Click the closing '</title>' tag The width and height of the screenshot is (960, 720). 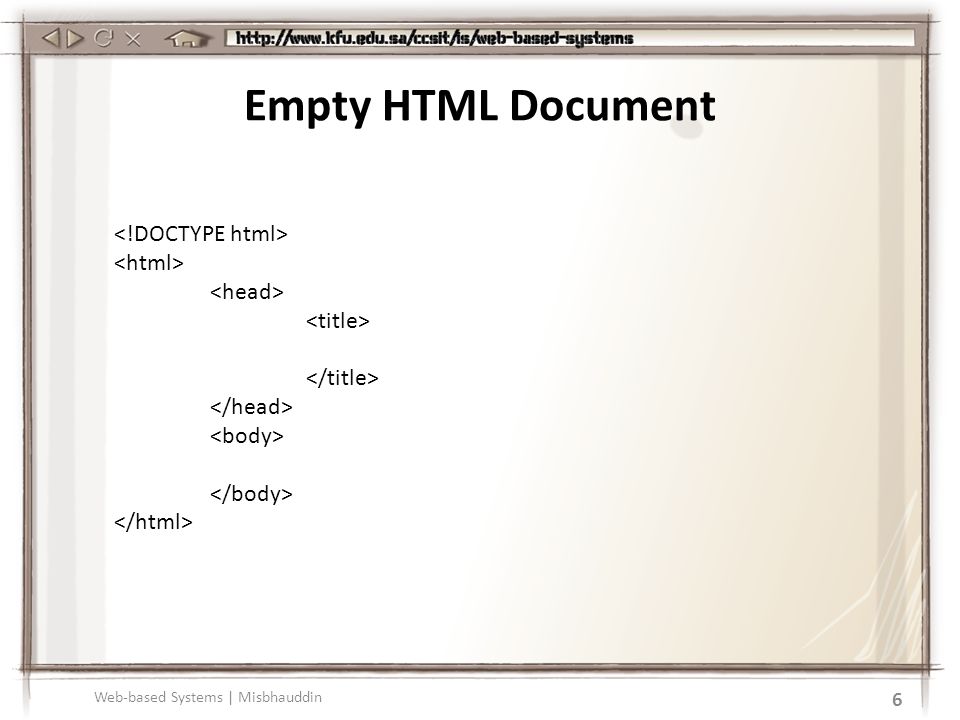tap(342, 378)
